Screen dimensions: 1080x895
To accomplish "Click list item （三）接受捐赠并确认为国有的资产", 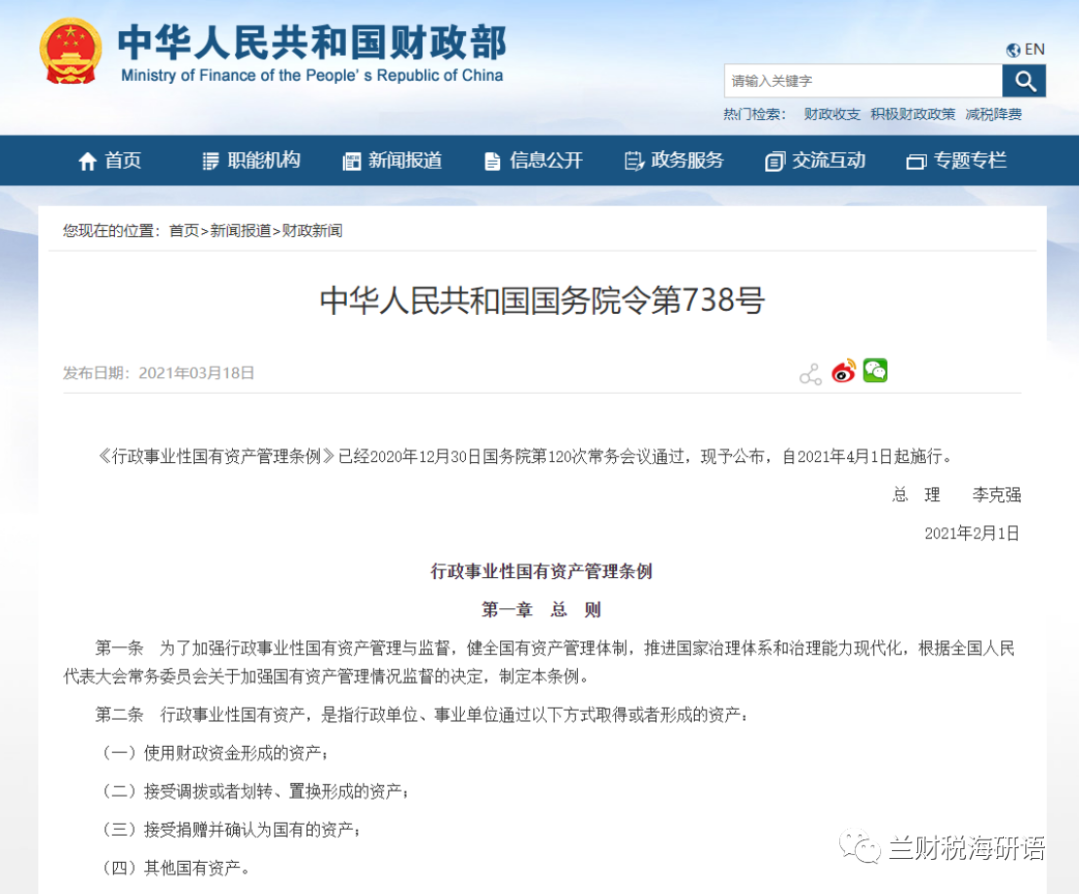I will coord(230,830).
